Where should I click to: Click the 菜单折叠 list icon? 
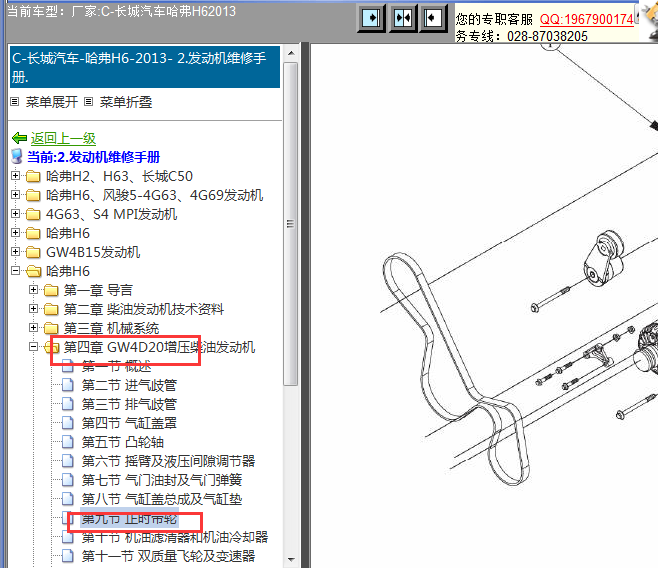coord(88,102)
